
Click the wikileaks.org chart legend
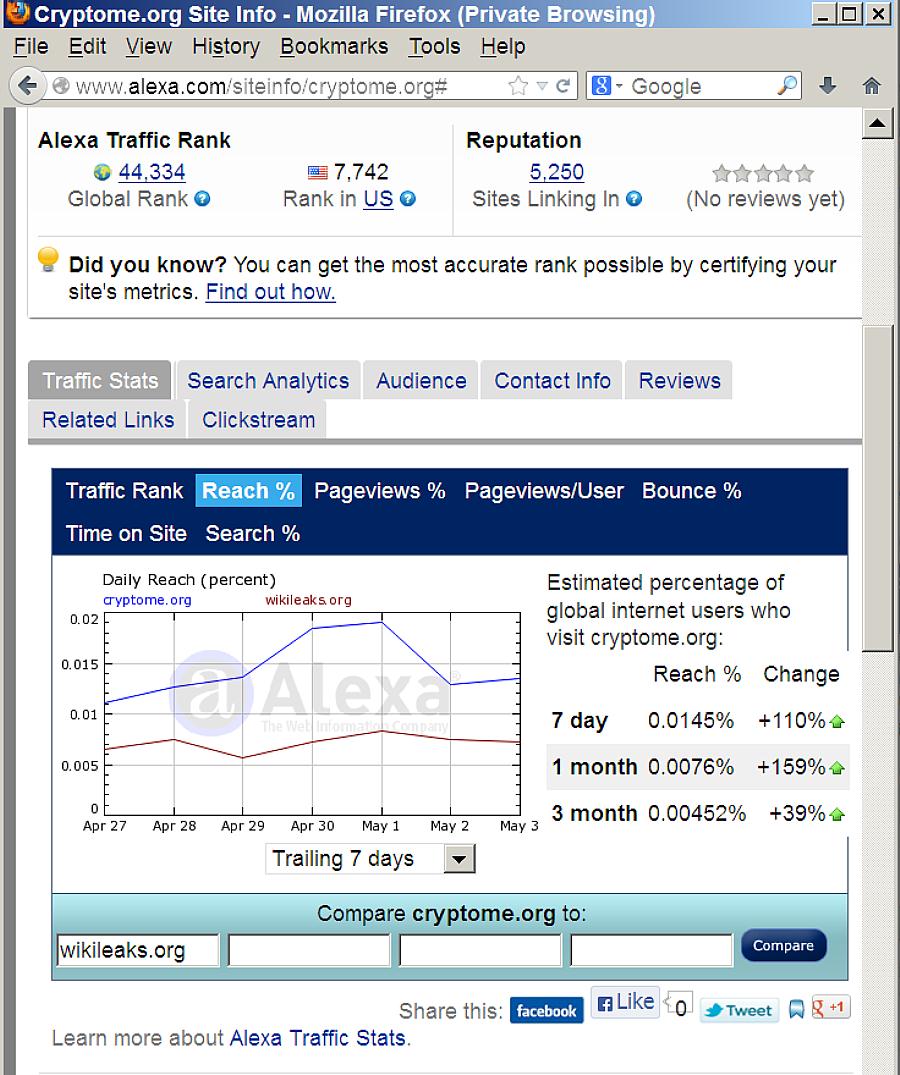[308, 600]
